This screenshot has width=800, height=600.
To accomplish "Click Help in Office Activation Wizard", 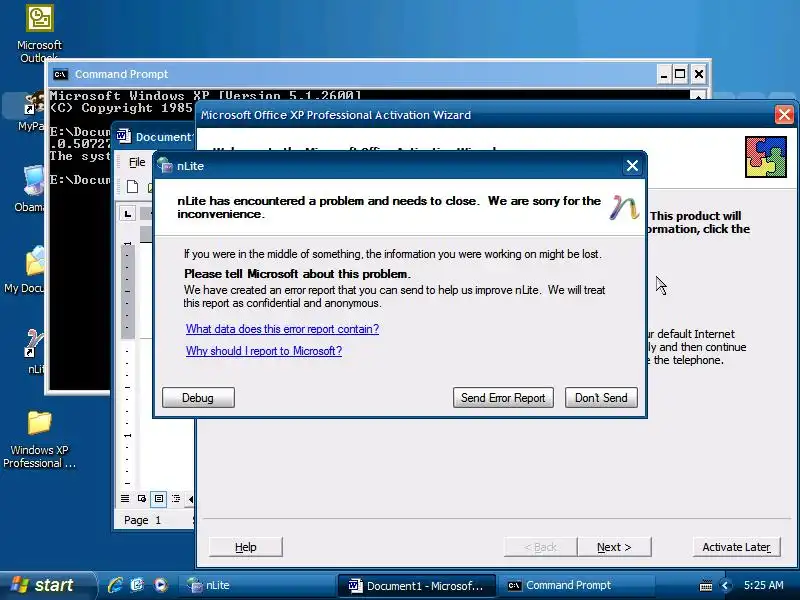I will [x=245, y=547].
